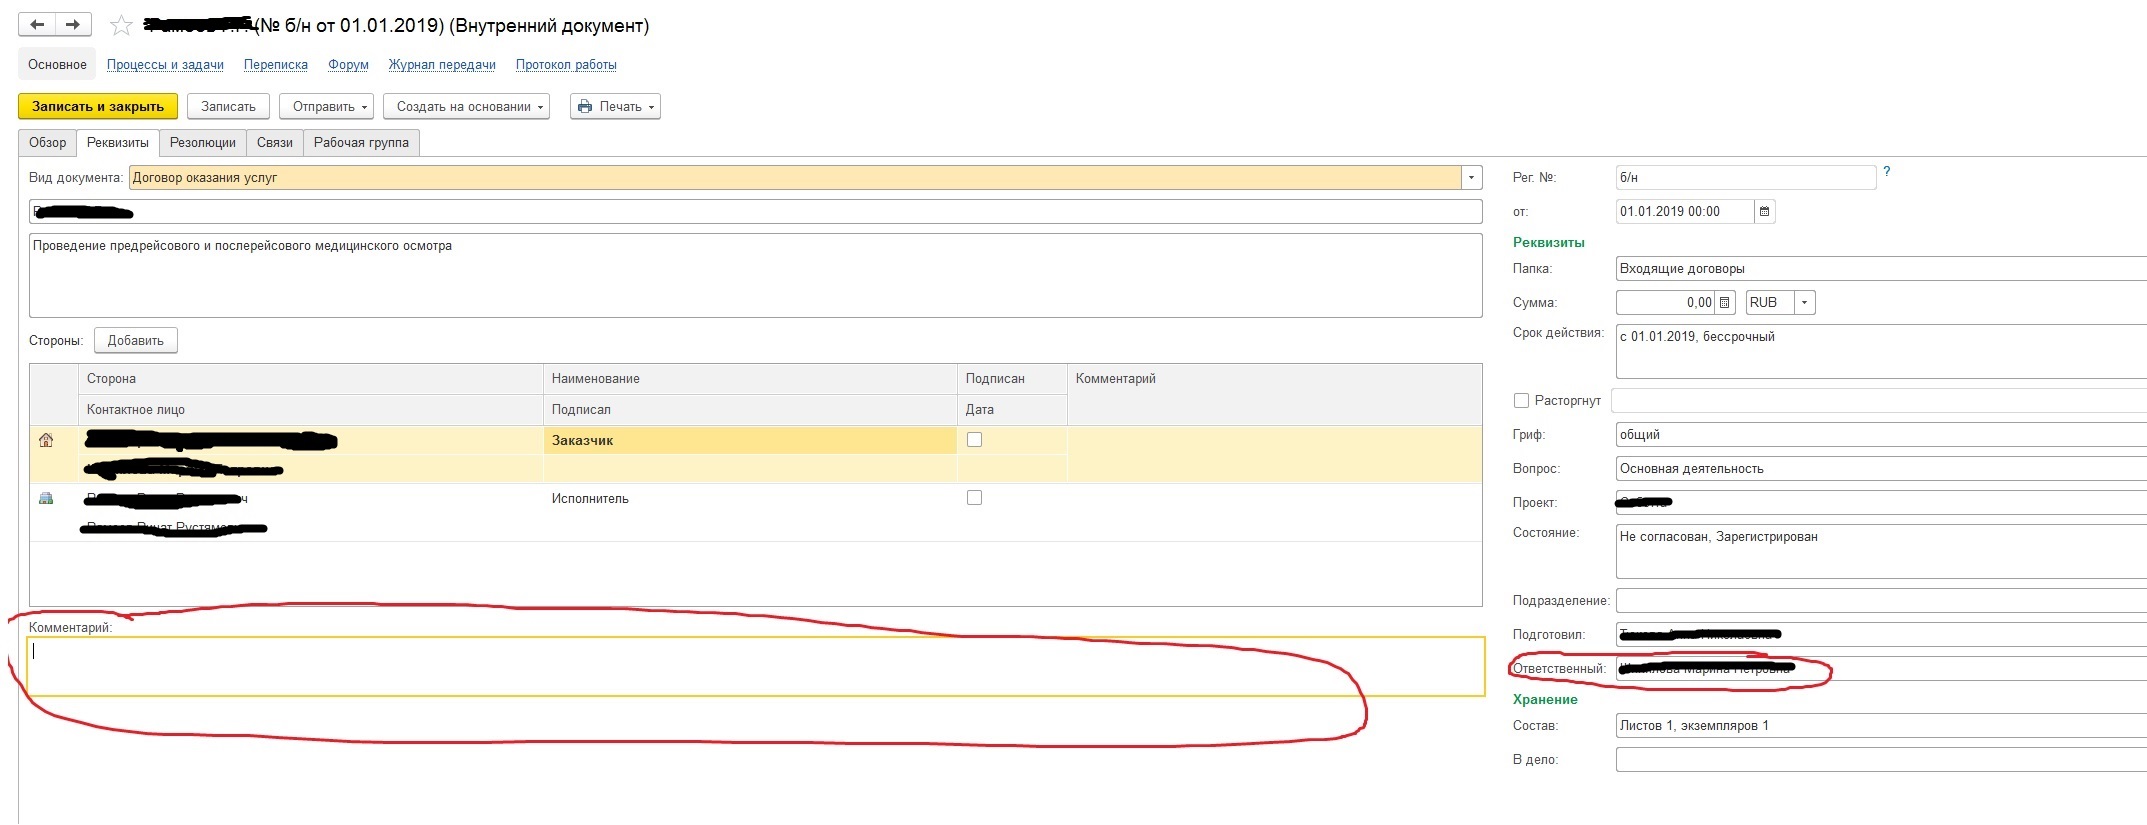Toggle Подписан checkbox for Заказчик
The image size is (2147, 825).
point(974,440)
